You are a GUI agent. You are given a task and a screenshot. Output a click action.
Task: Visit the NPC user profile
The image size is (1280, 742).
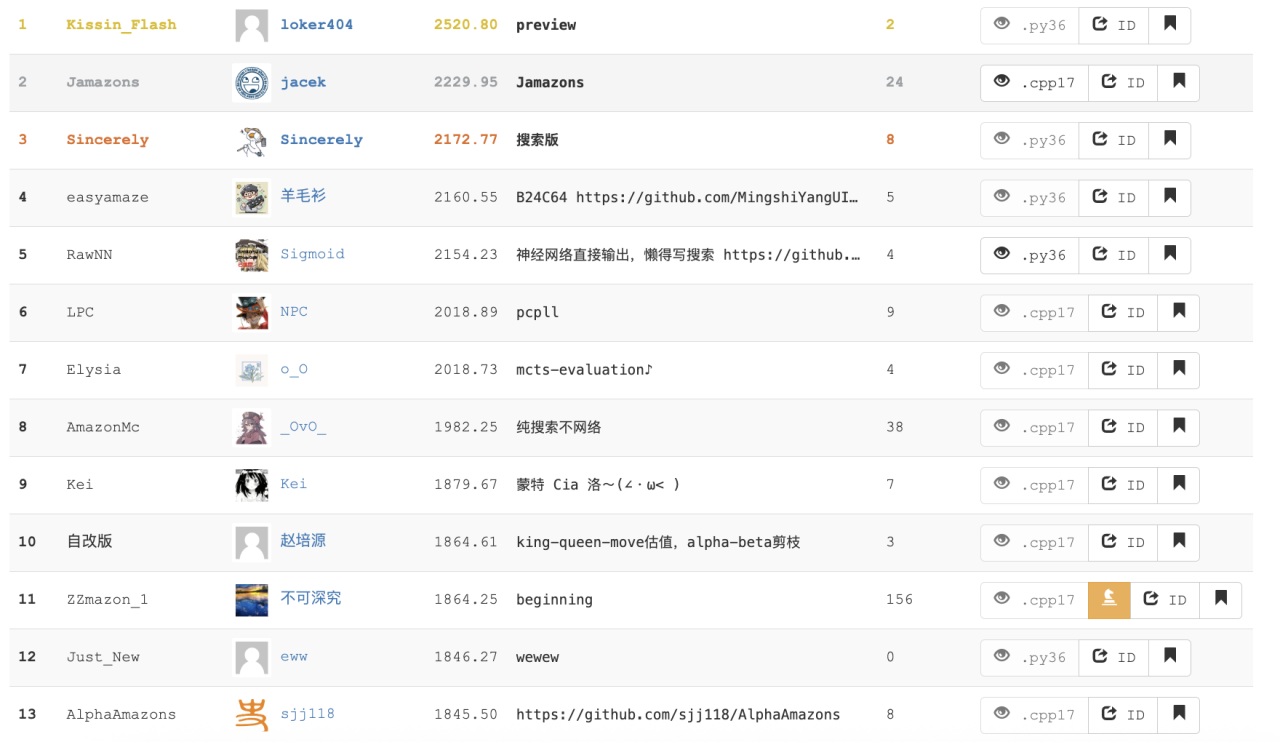[x=294, y=312]
